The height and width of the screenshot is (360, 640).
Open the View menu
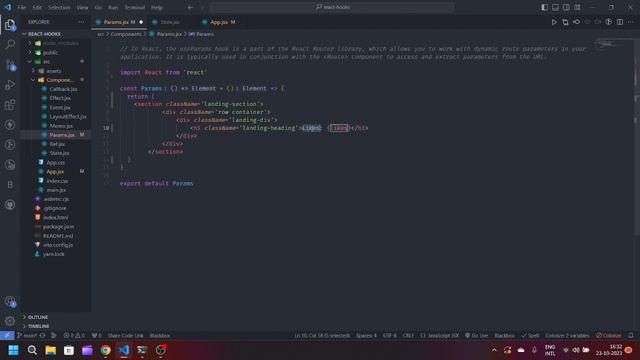click(82, 7)
